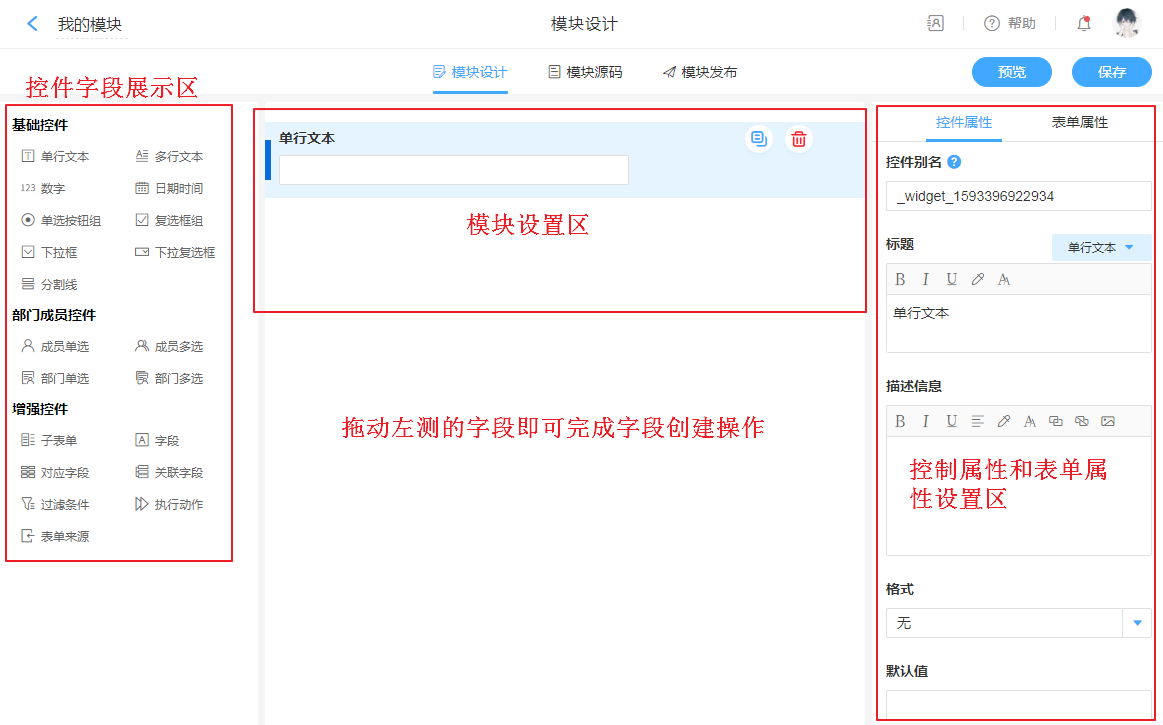Click the back arrow beside 我的模块
Viewport: 1163px width, 725px height.
(x=33, y=24)
